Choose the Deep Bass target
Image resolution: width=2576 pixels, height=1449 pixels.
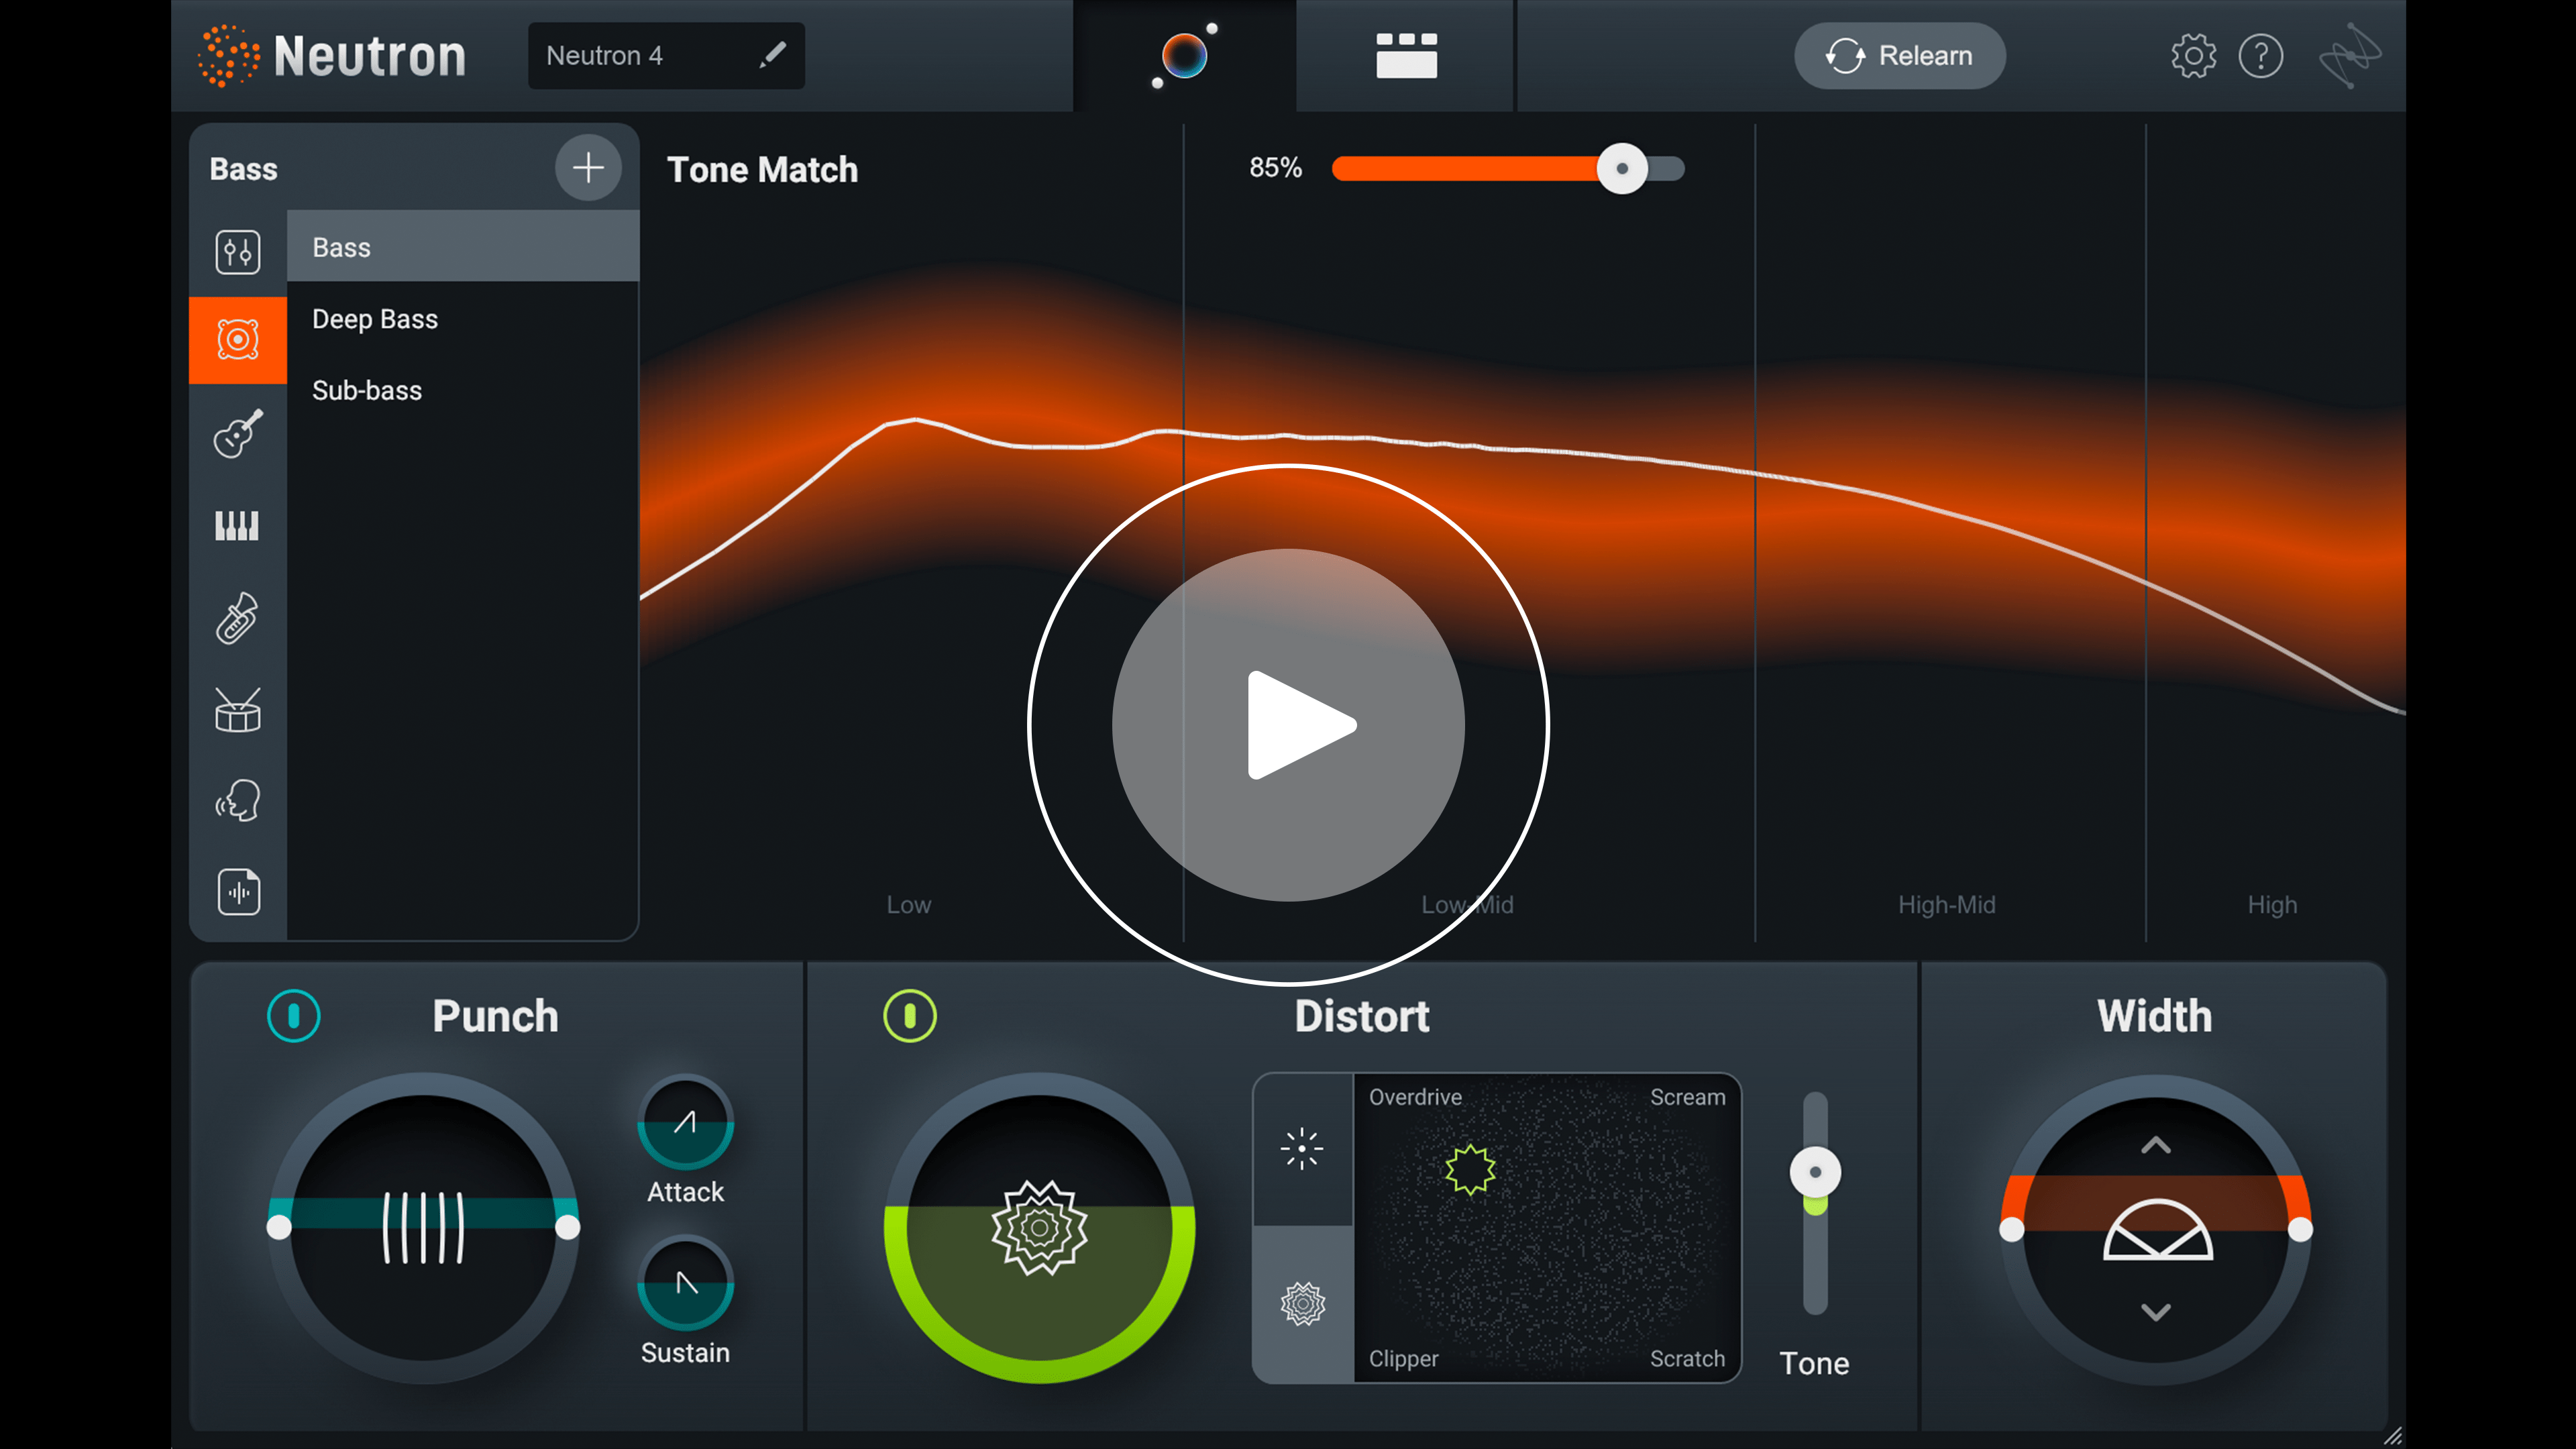pyautogui.click(x=463, y=319)
